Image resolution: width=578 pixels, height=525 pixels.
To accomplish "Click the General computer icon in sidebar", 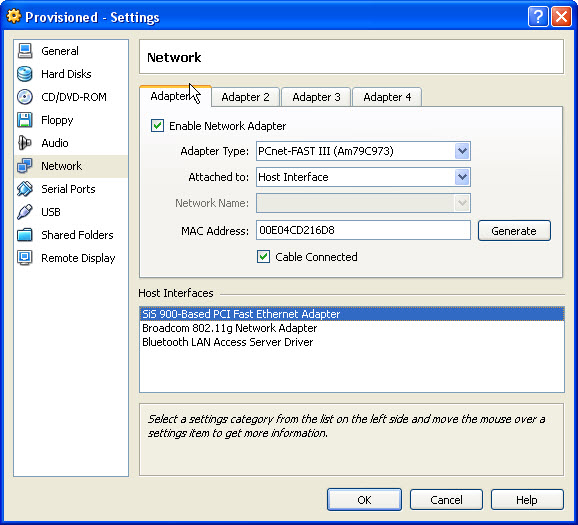I will pos(25,51).
